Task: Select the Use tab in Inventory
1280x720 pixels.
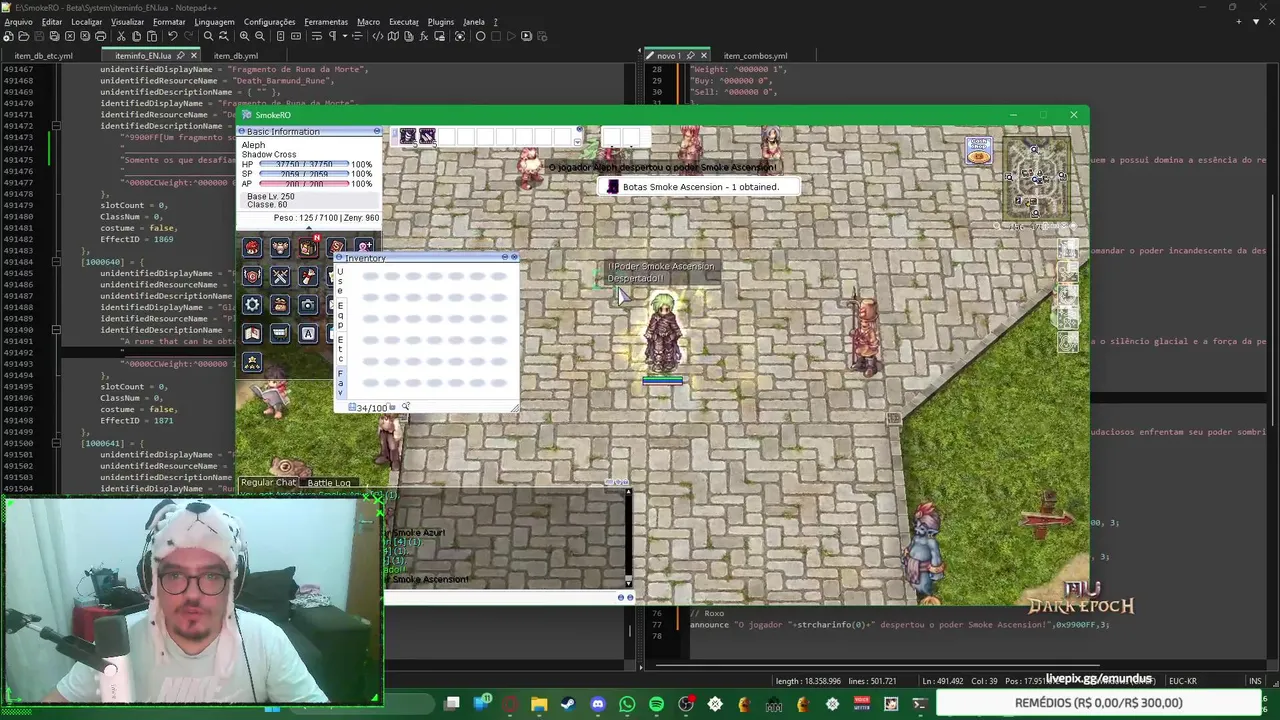Action: pos(340,281)
